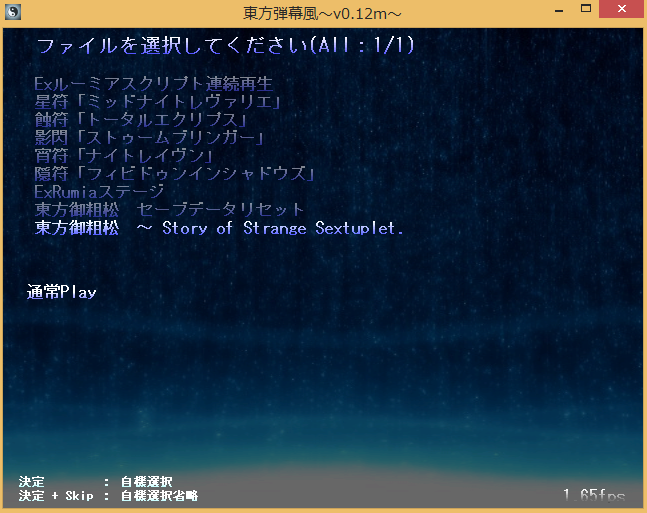Select 宵符「ナイトレイヴン」 script

click(123, 156)
